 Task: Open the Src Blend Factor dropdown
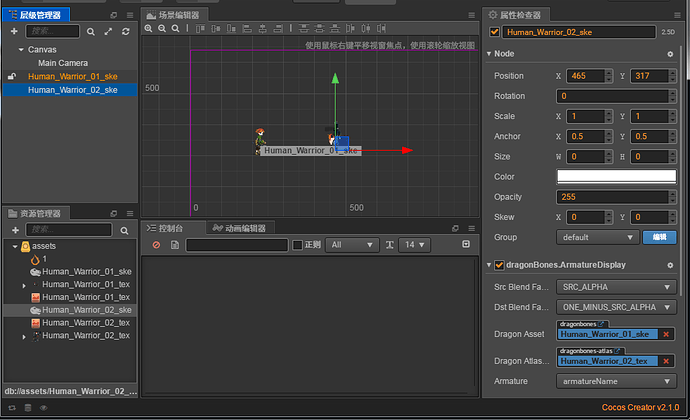pyautogui.click(x=616, y=287)
